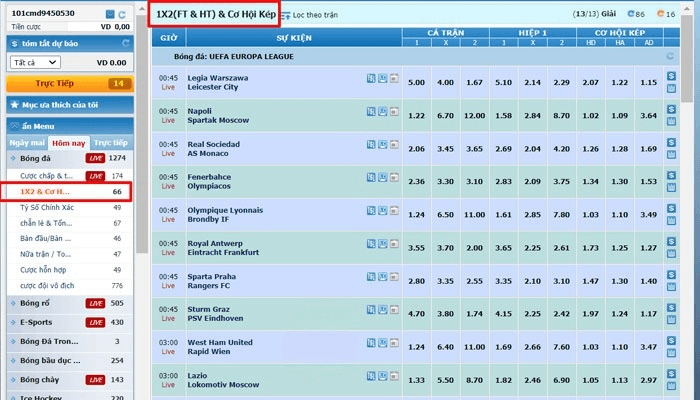Screen dimensions: 700x400
Task: Refresh the 'tóm tắt dự báo' panel
Action: (125, 43)
